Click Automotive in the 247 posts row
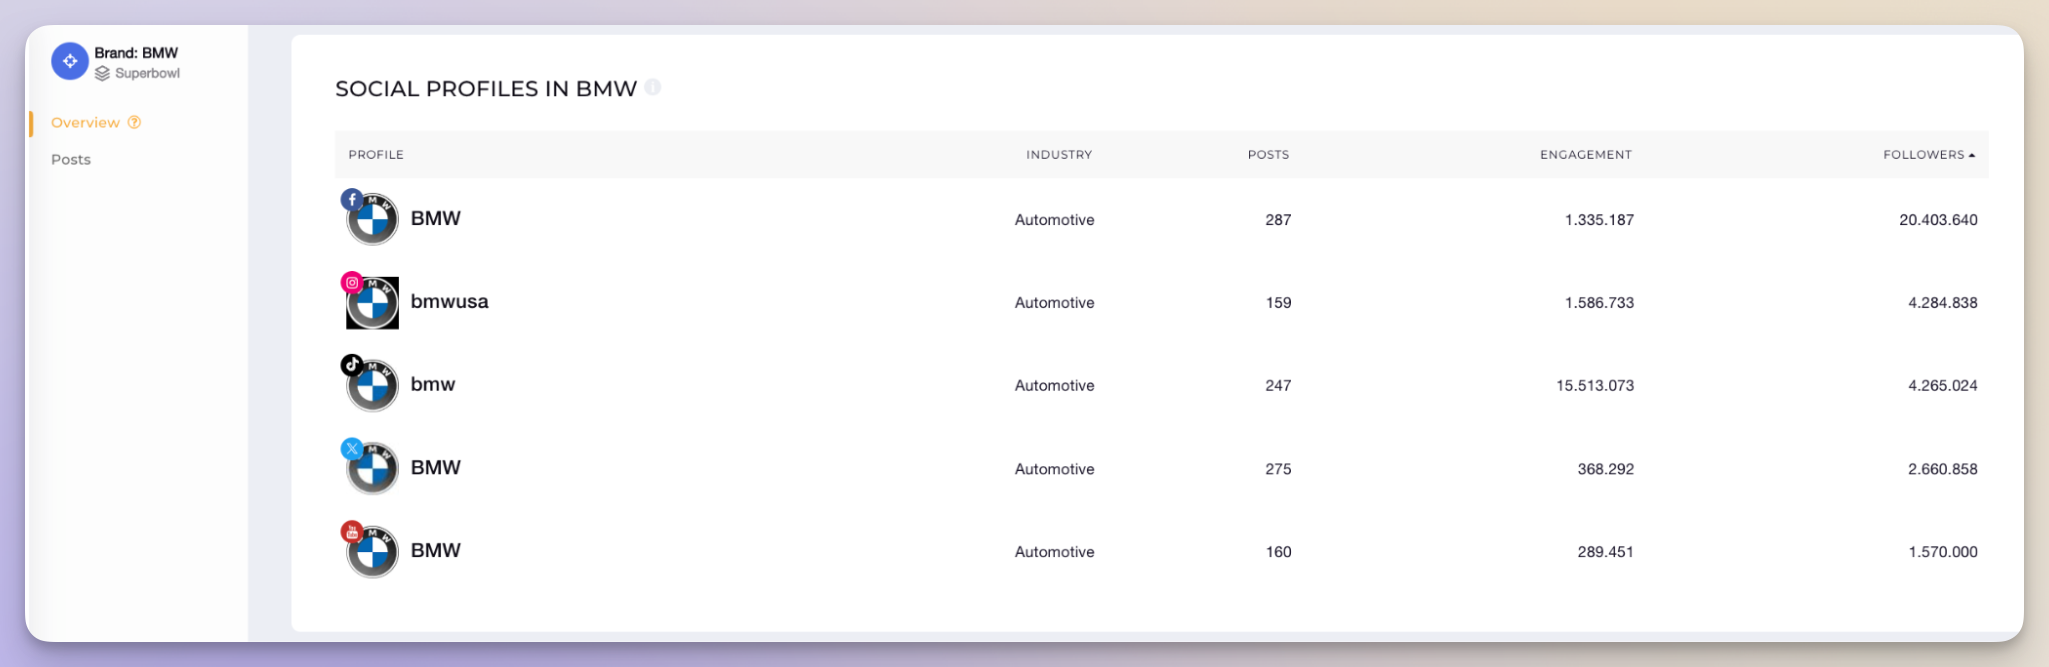This screenshot has height=667, width=2049. (x=1054, y=386)
